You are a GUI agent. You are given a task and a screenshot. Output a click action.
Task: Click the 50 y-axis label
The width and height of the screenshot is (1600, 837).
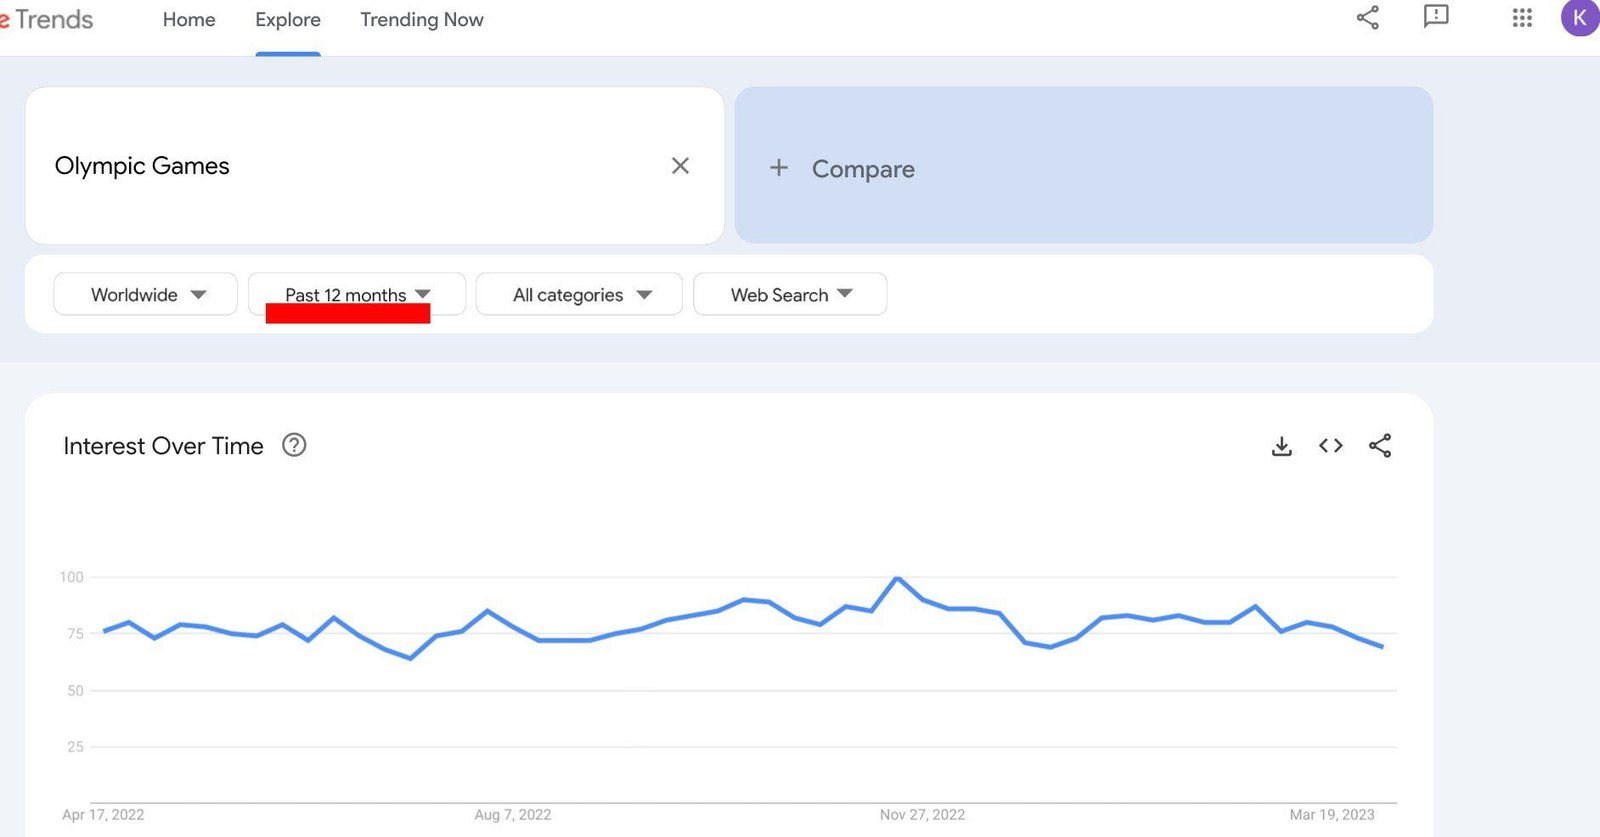75,690
